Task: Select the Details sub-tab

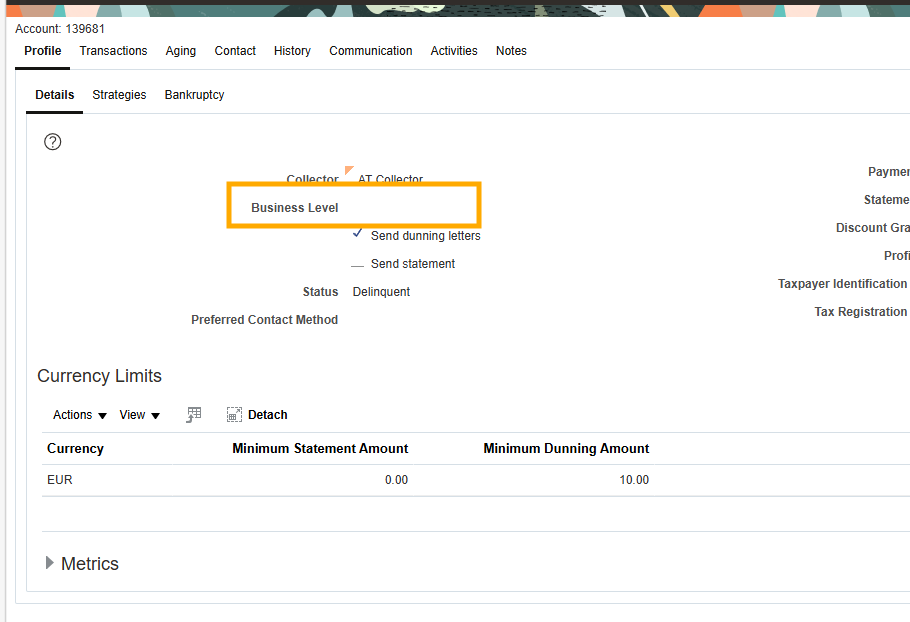Action: coord(55,95)
